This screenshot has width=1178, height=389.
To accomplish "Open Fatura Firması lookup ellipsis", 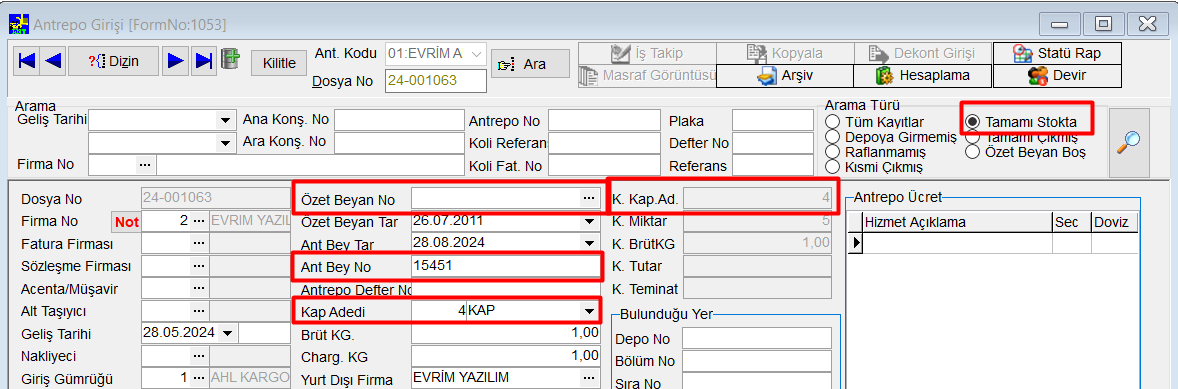I will click(x=198, y=243).
